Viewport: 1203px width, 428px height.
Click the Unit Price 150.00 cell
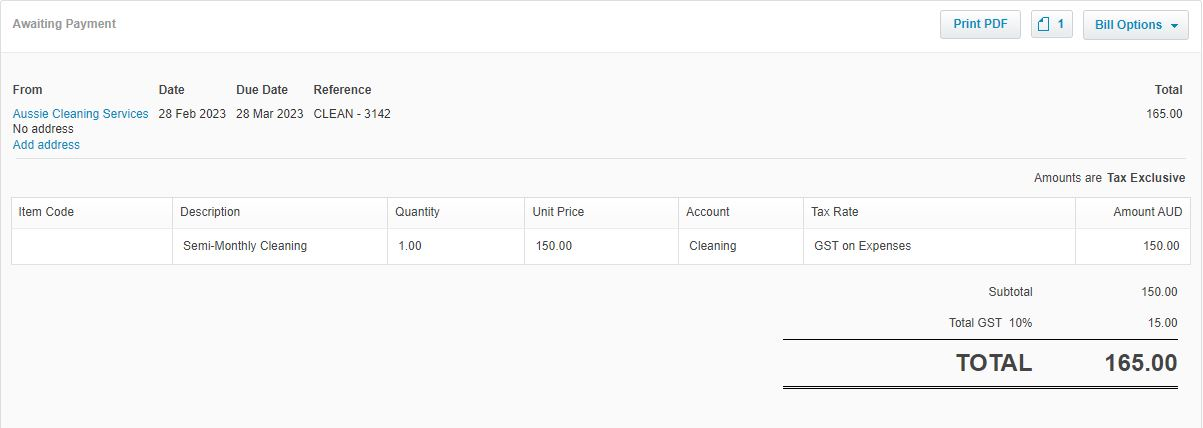point(554,246)
